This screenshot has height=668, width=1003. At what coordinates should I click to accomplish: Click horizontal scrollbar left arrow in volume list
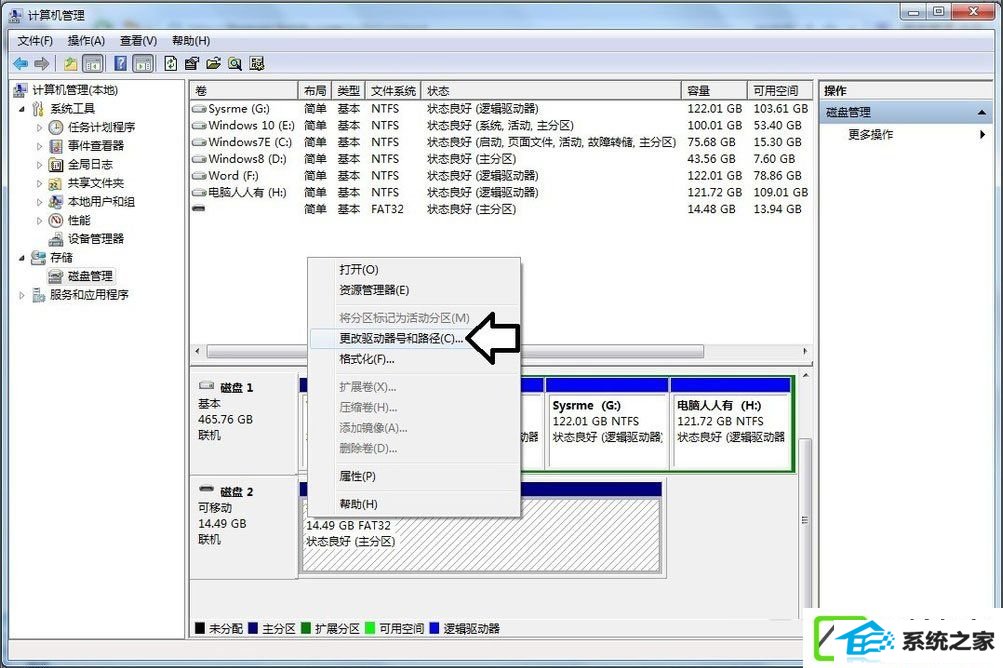coord(198,351)
